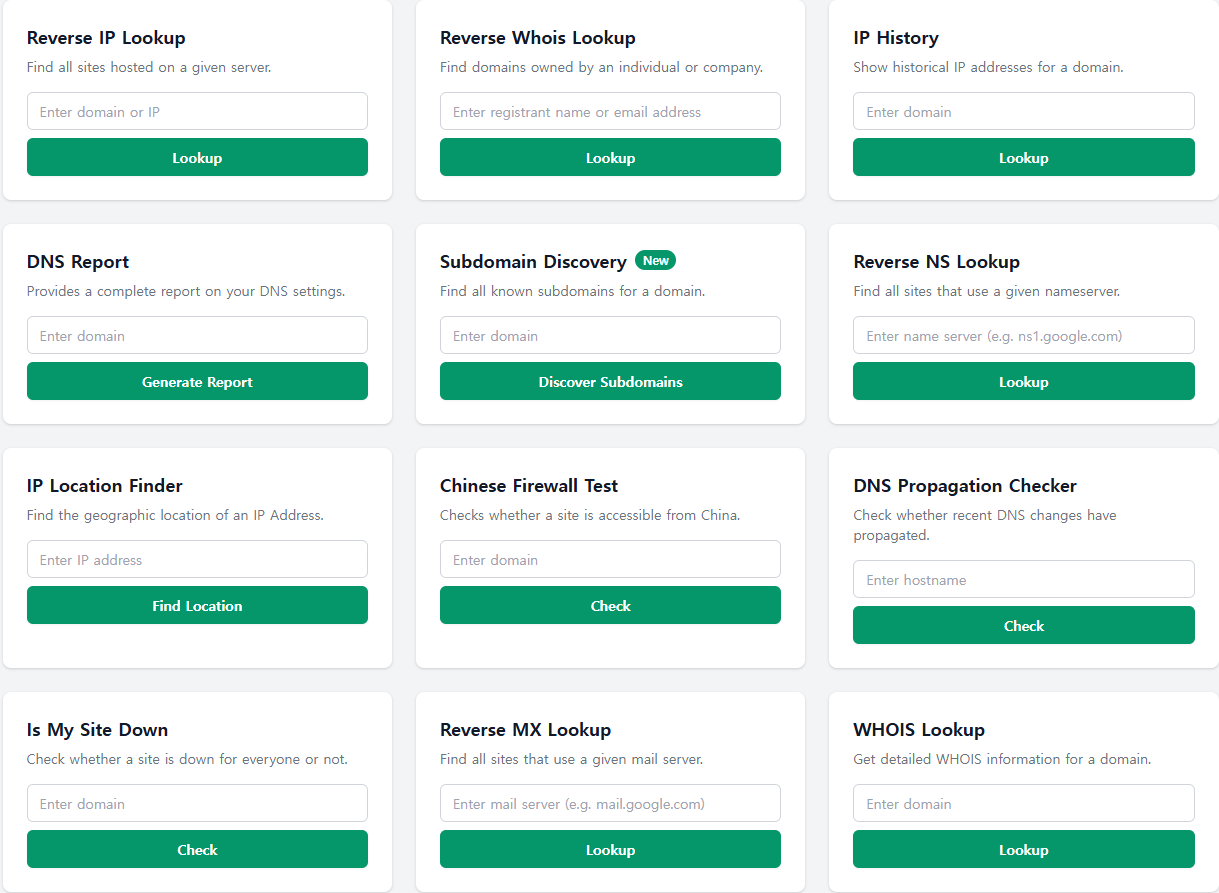Screen dimensions: 1219x893
Task: Click the 'Subdomain Discovery' heading
Action: pyautogui.click(x=533, y=262)
